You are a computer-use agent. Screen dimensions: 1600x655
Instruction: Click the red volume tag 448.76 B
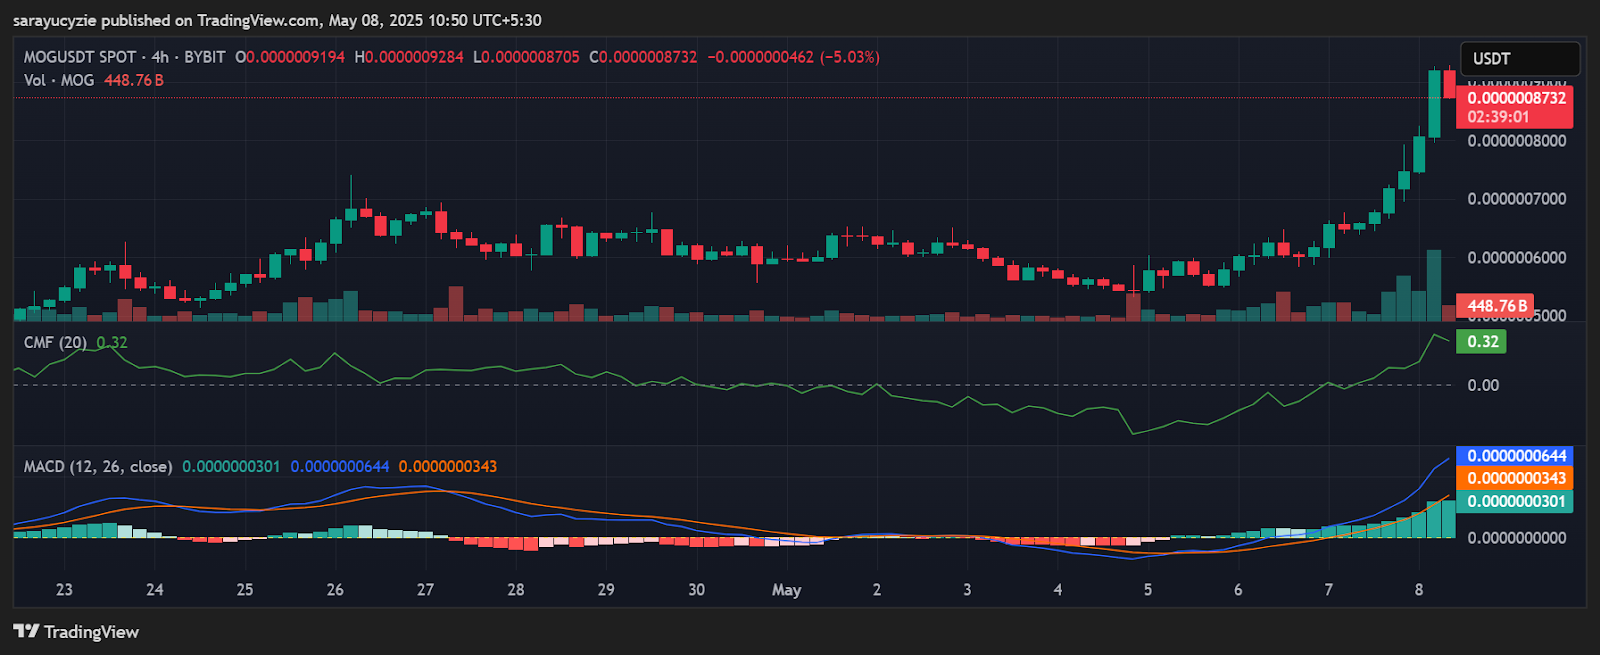point(1495,306)
